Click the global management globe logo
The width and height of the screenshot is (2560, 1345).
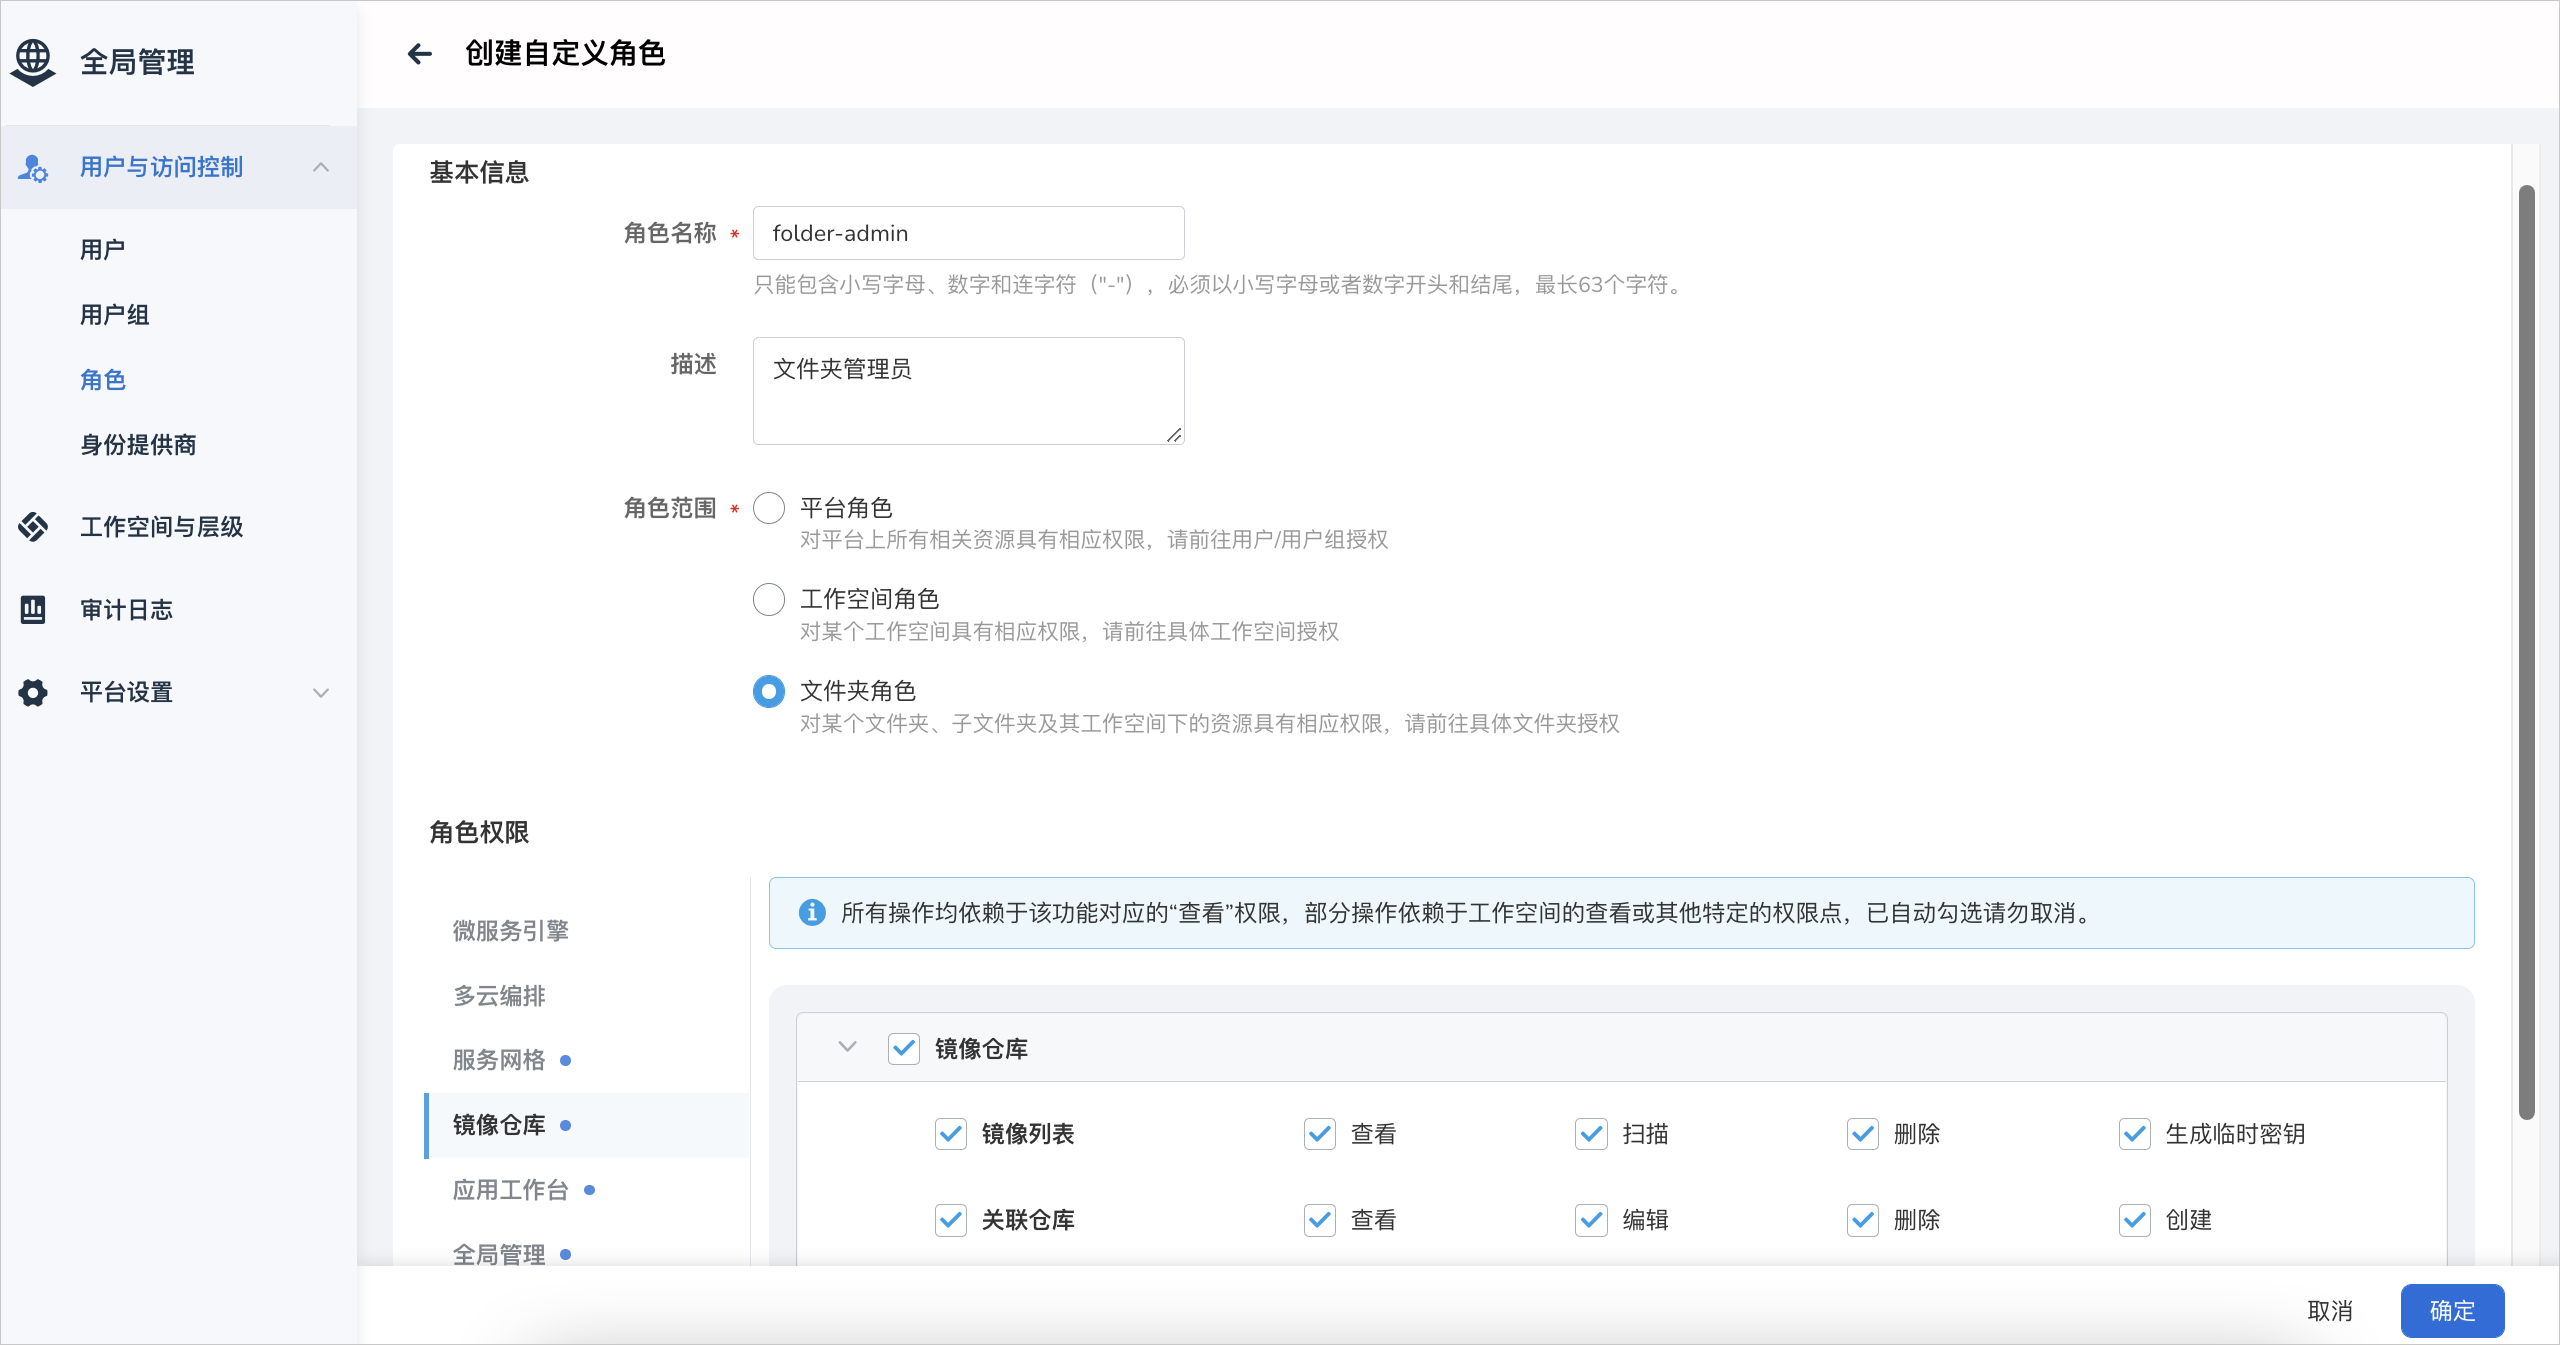click(33, 62)
